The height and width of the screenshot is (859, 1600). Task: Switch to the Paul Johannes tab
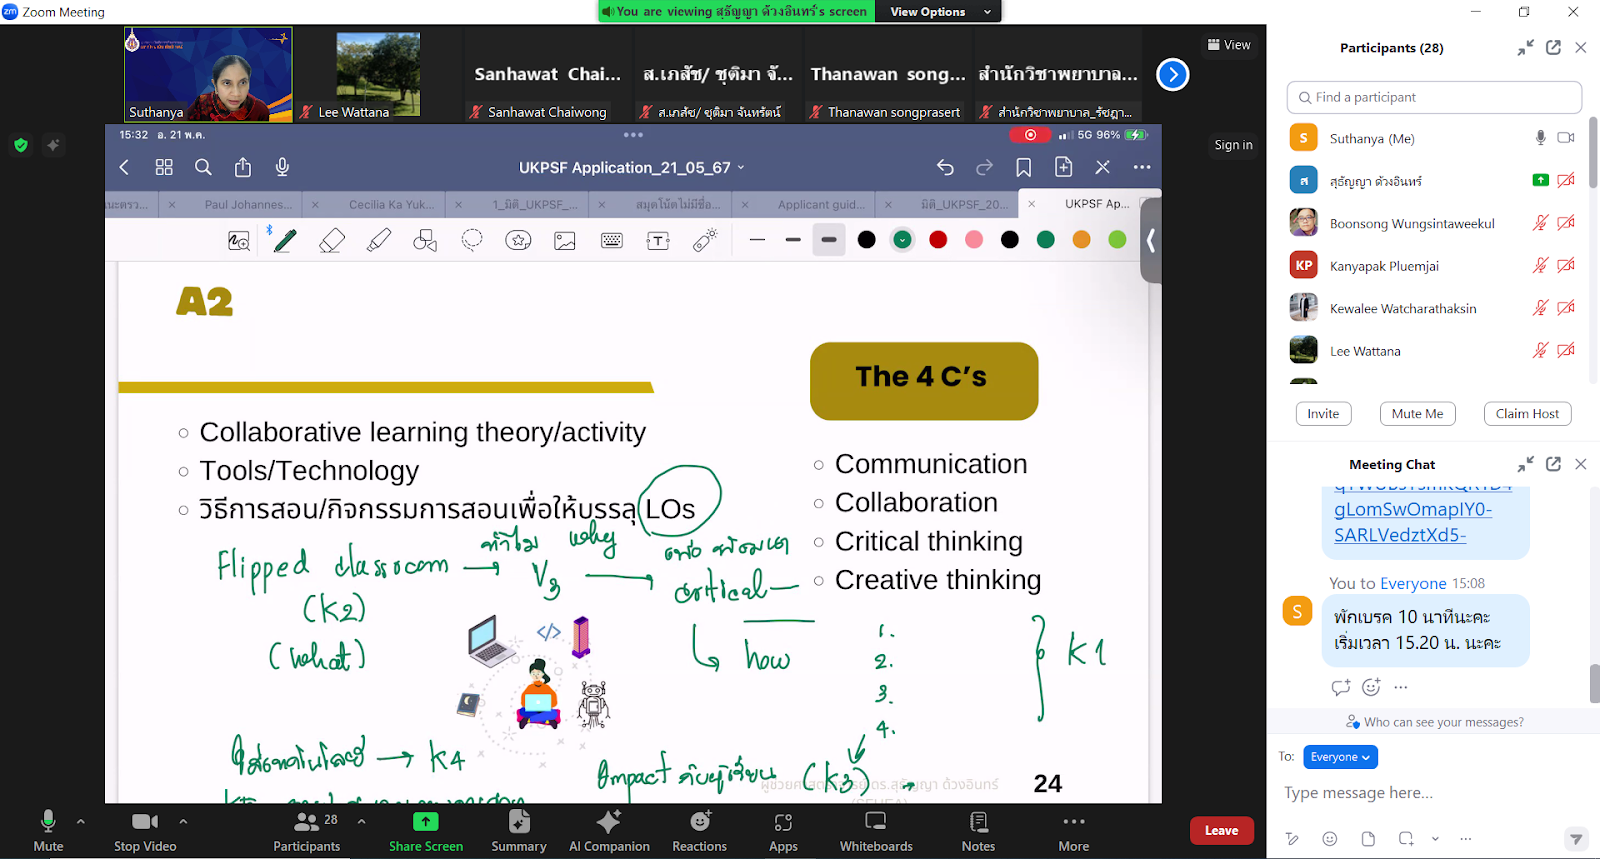point(248,204)
